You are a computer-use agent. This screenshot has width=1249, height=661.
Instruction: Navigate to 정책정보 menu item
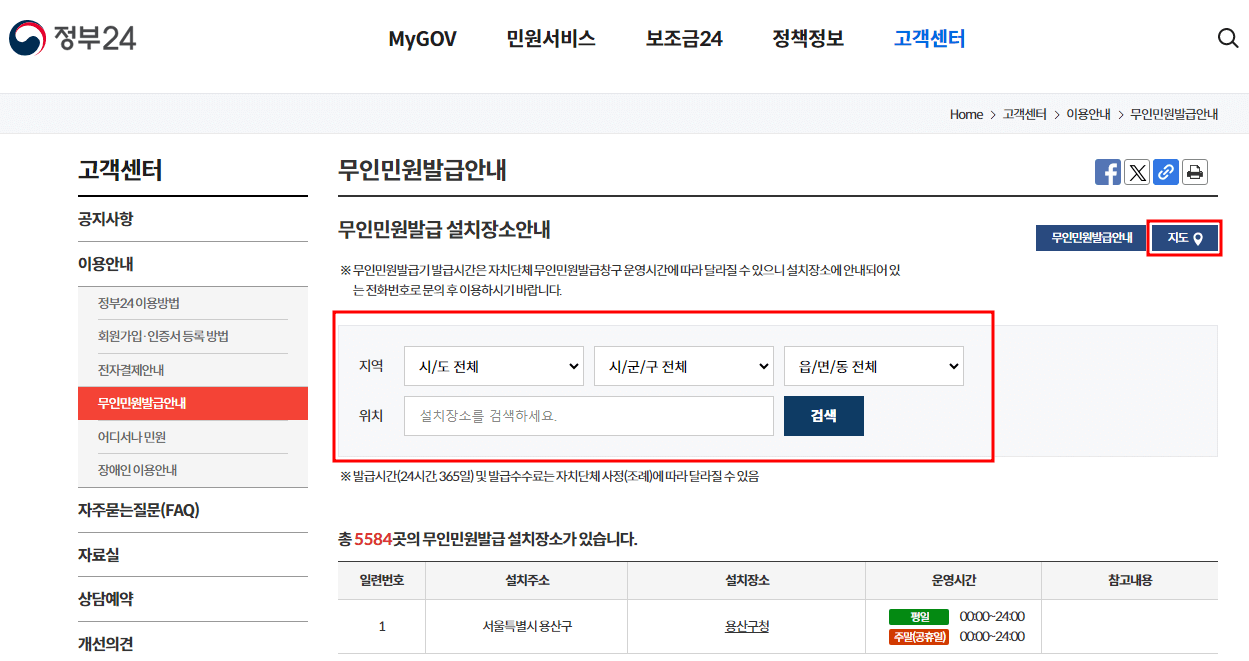click(806, 38)
